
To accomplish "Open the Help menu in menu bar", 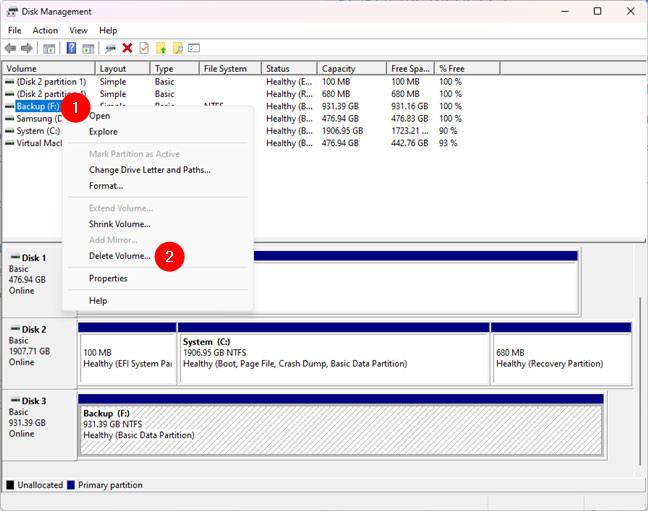I will pos(108,31).
